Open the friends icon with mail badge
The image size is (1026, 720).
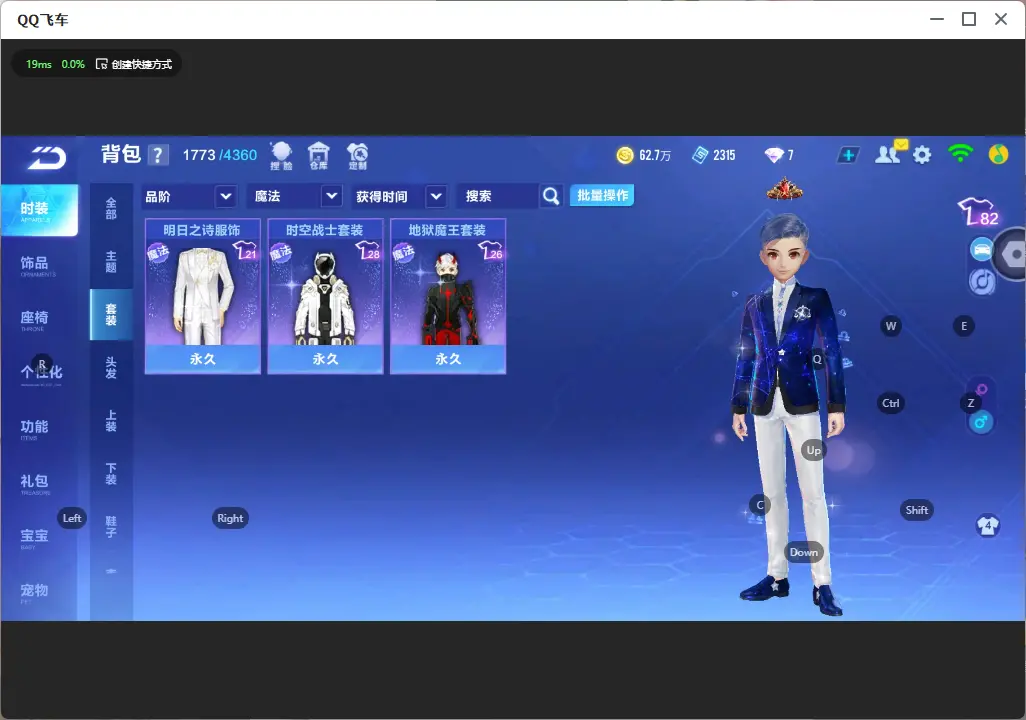pos(890,153)
